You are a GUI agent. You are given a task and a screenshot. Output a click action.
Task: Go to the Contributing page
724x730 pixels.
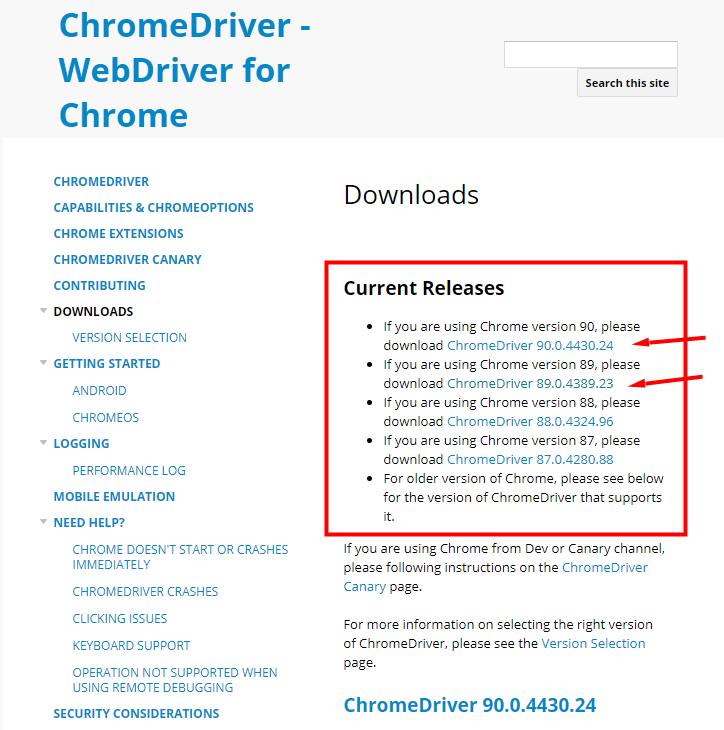coord(100,286)
